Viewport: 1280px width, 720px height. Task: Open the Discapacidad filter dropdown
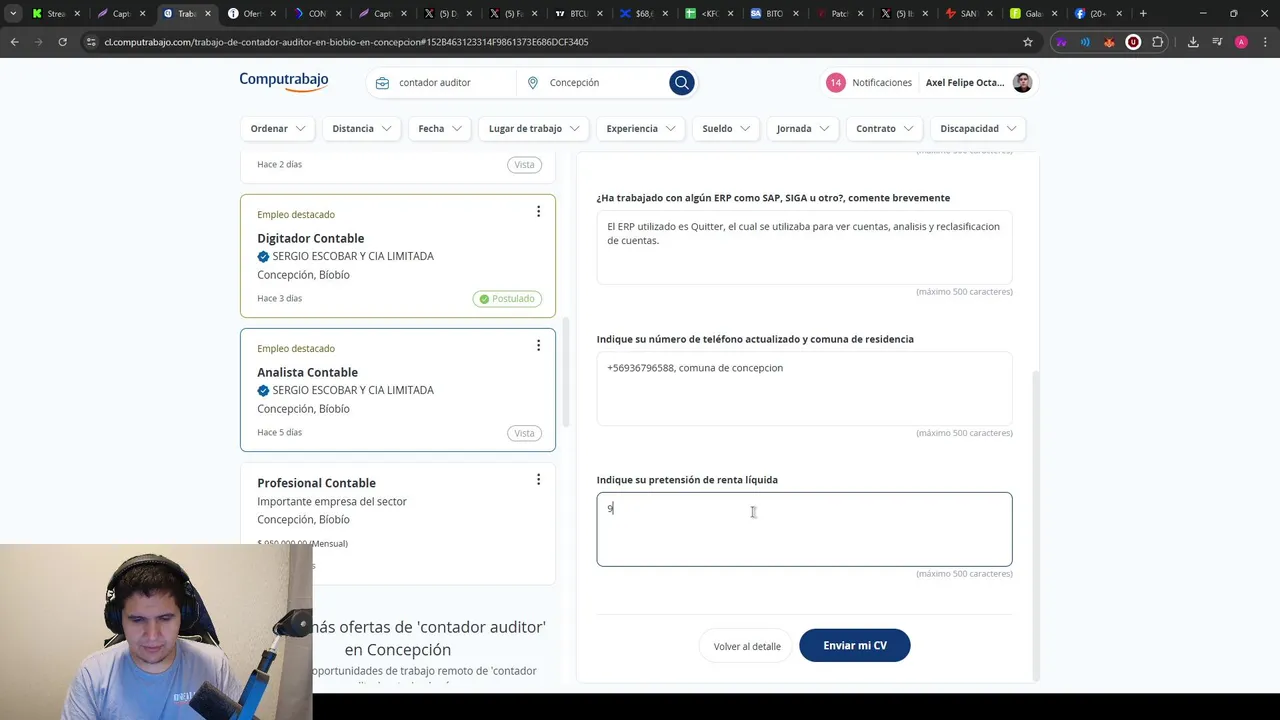click(978, 129)
